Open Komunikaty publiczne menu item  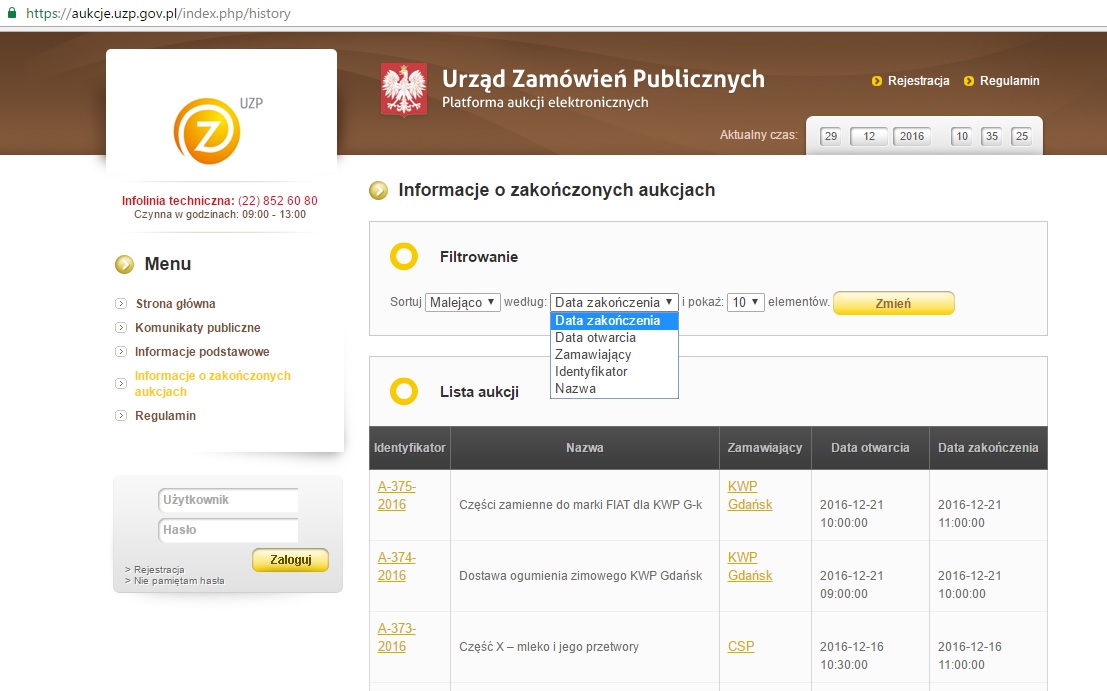coord(197,328)
